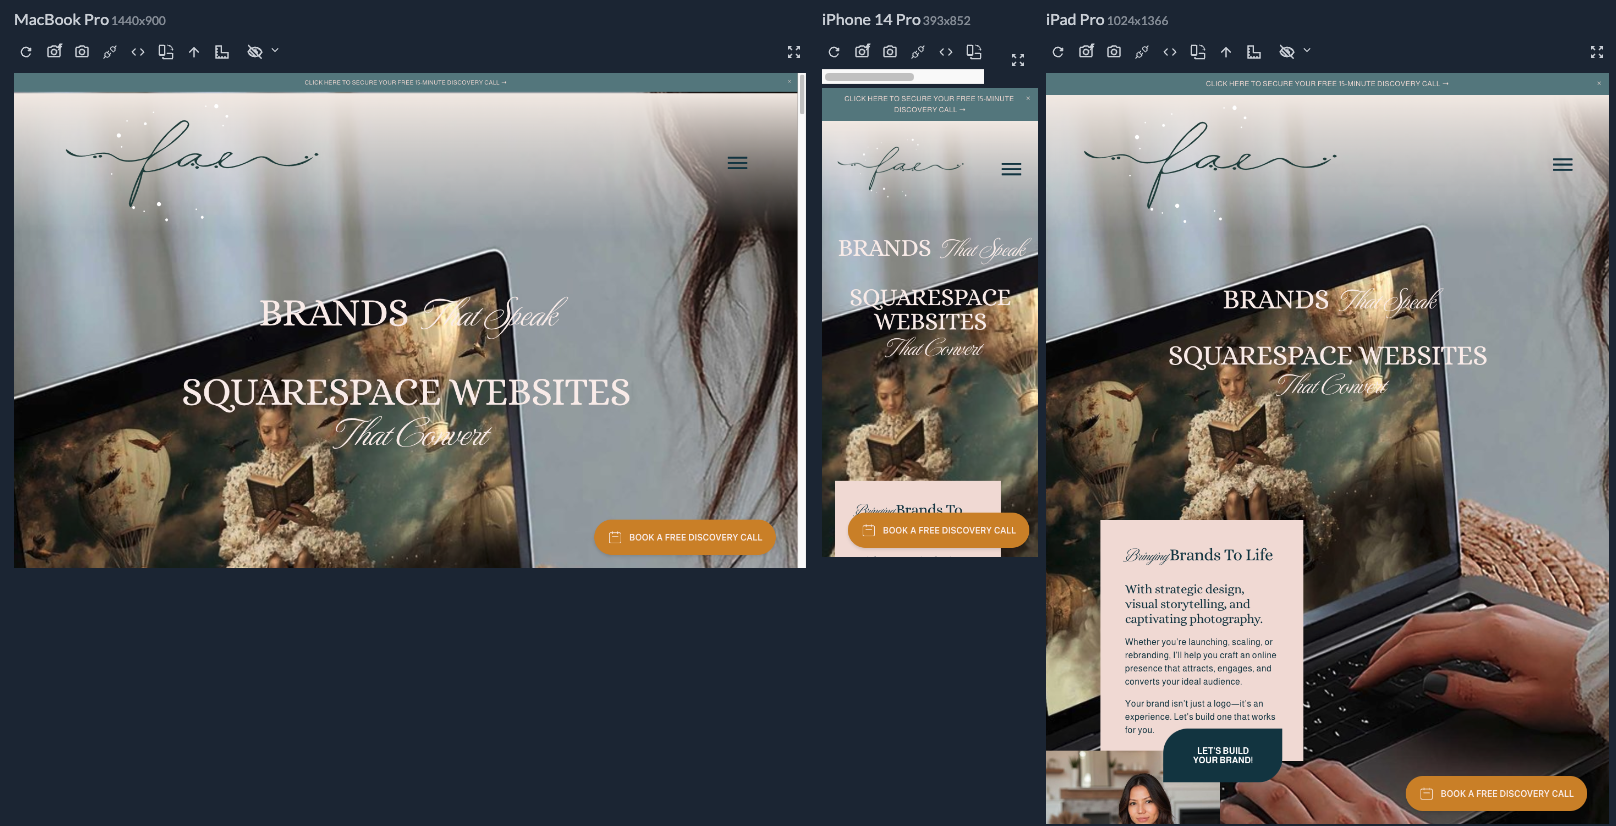Close the announcement banner in MacBook Pro preview
The width and height of the screenshot is (1616, 826).
click(789, 82)
